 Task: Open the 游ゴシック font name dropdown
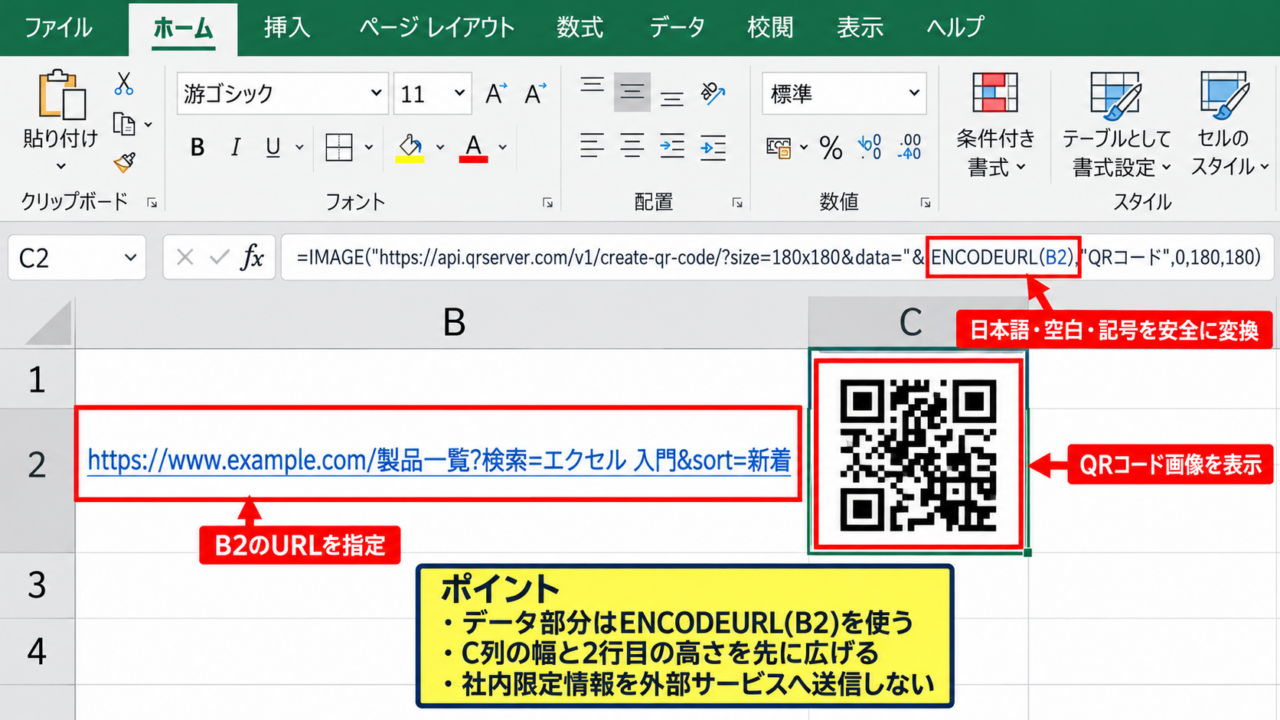click(x=377, y=94)
